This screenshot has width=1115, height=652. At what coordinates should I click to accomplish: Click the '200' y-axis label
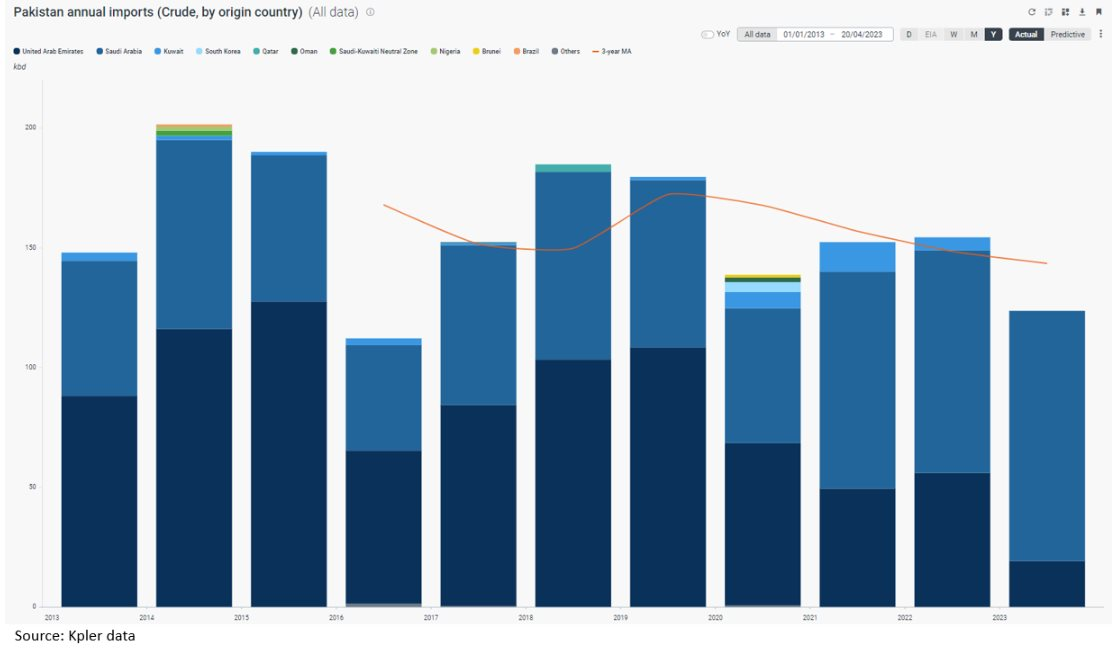coord(31,127)
